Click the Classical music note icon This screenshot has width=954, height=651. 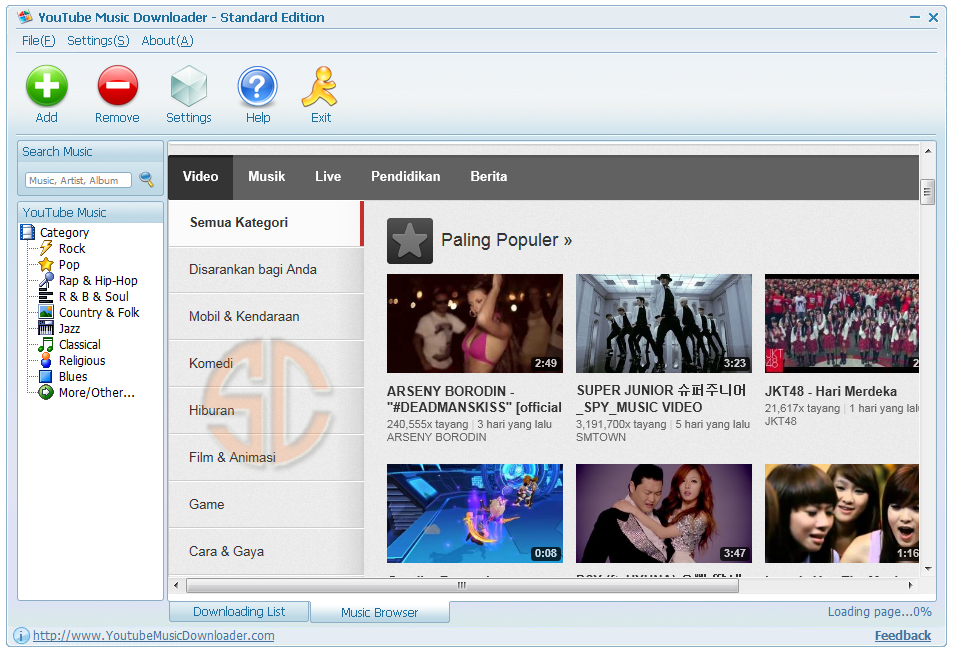pos(46,344)
